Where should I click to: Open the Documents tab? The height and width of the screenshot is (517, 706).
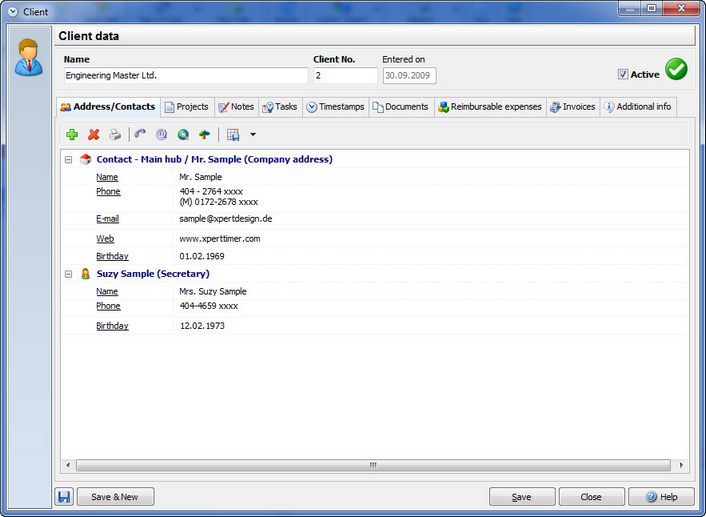pos(401,107)
